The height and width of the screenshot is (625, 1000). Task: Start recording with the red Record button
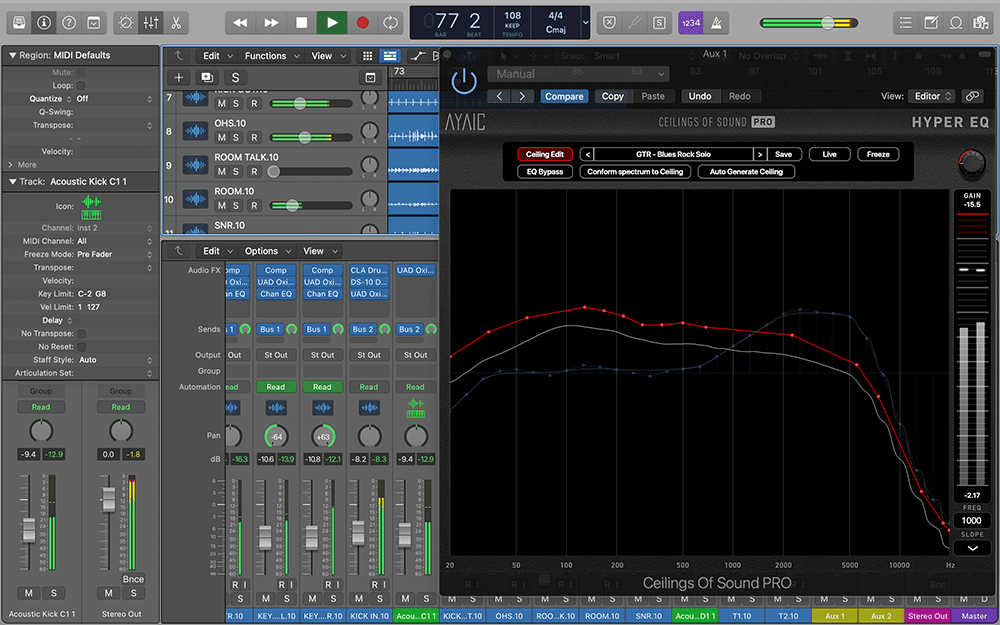click(362, 23)
